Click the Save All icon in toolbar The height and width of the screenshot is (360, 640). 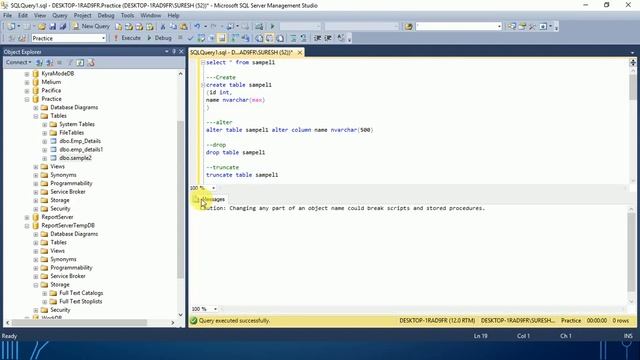[62, 27]
